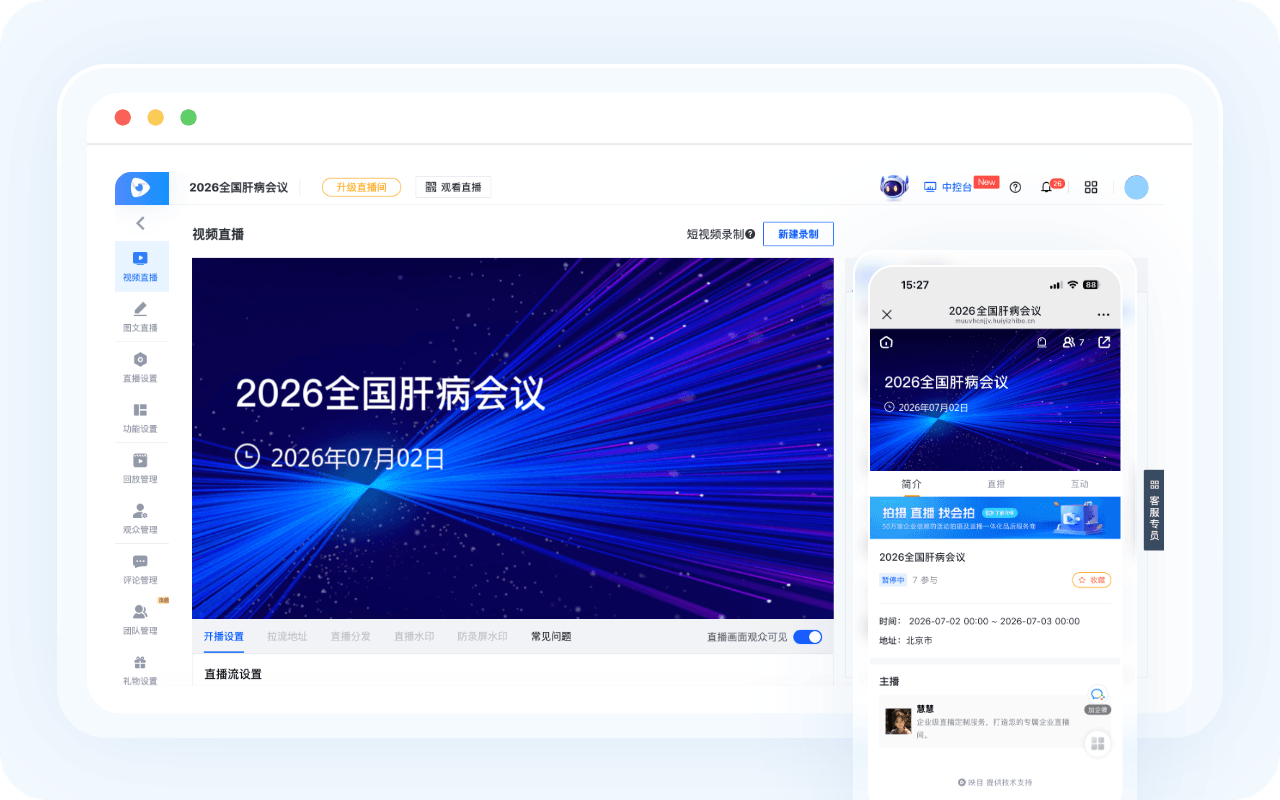Go to 直播设置 in sidebar

[141, 367]
